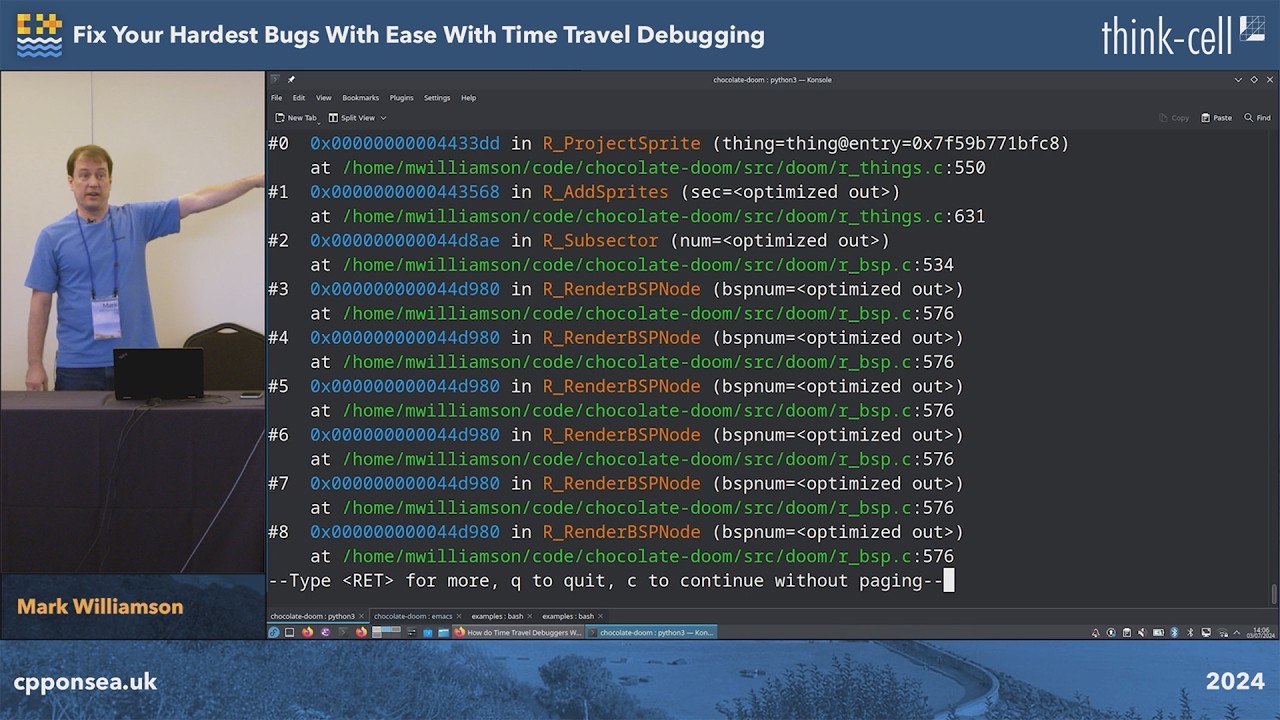
Task: Open the View menu
Action: tap(324, 98)
